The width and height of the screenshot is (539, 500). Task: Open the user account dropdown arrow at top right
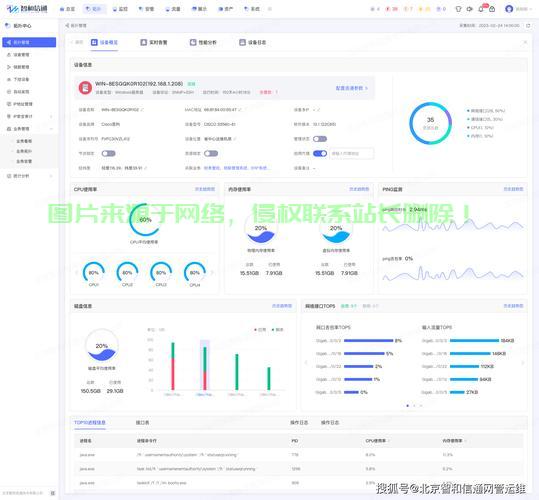pyautogui.click(x=531, y=9)
